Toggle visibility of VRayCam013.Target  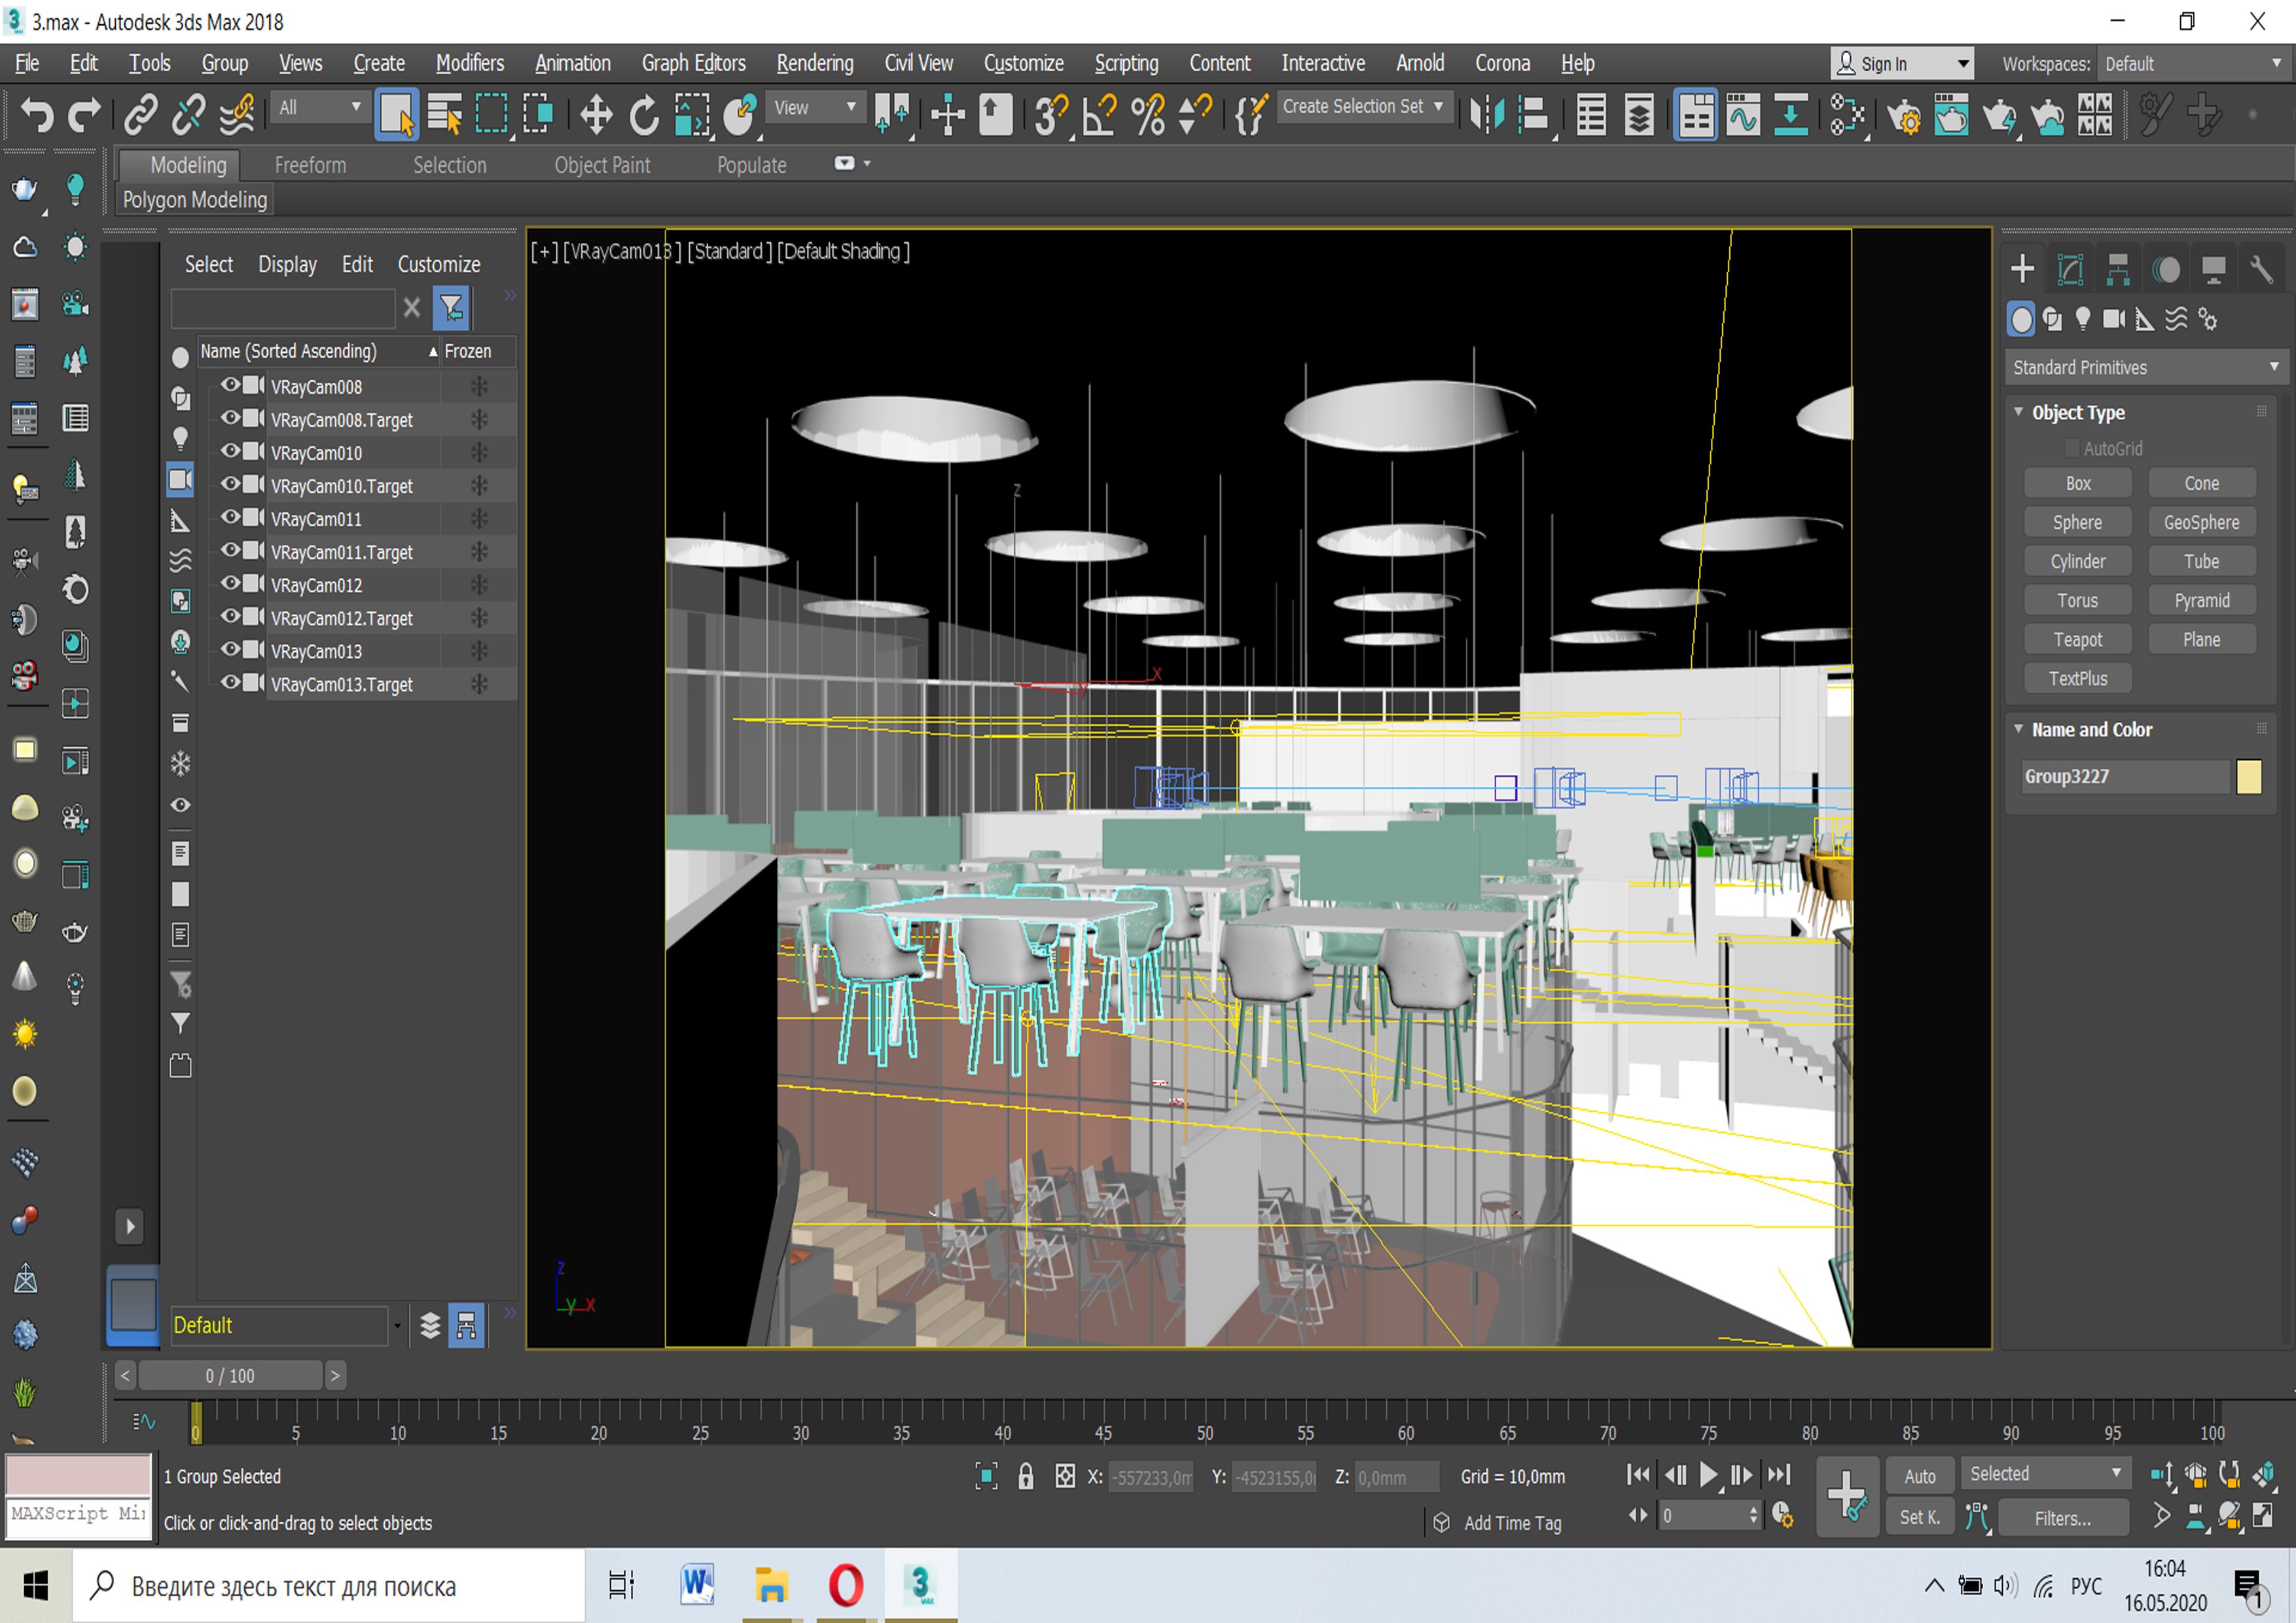click(231, 683)
